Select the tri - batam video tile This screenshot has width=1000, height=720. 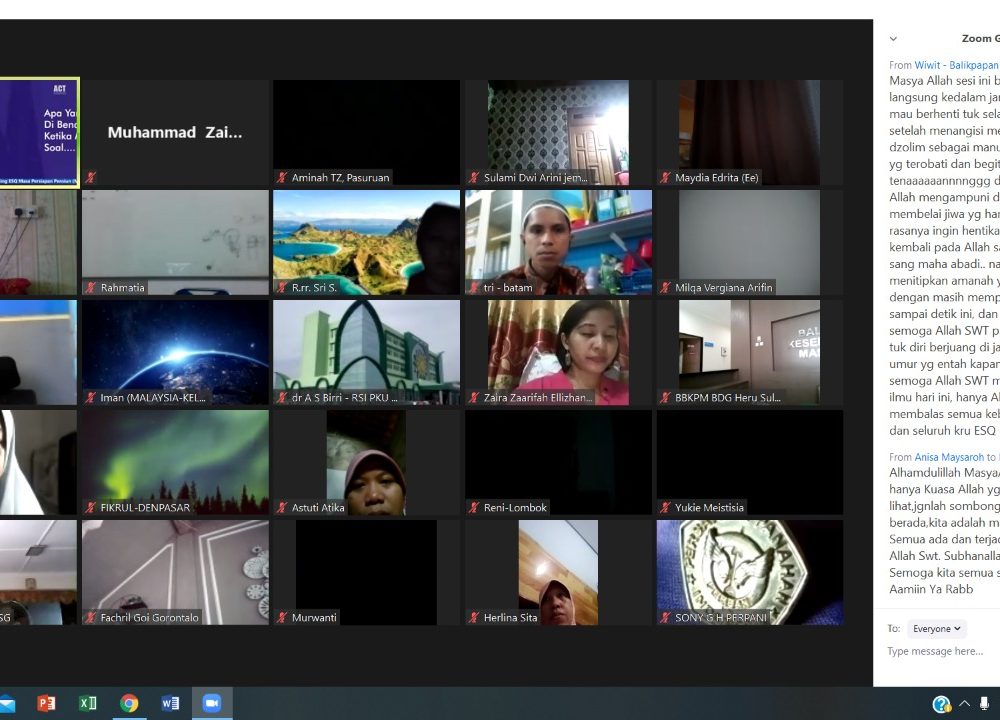[x=558, y=242]
